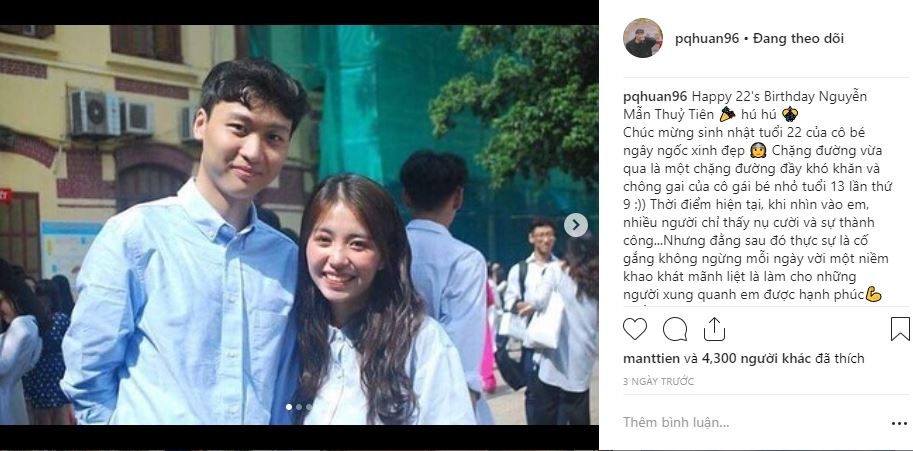Open pqhuan96 username in caption
The width and height of the screenshot is (913, 451).
coord(655,96)
